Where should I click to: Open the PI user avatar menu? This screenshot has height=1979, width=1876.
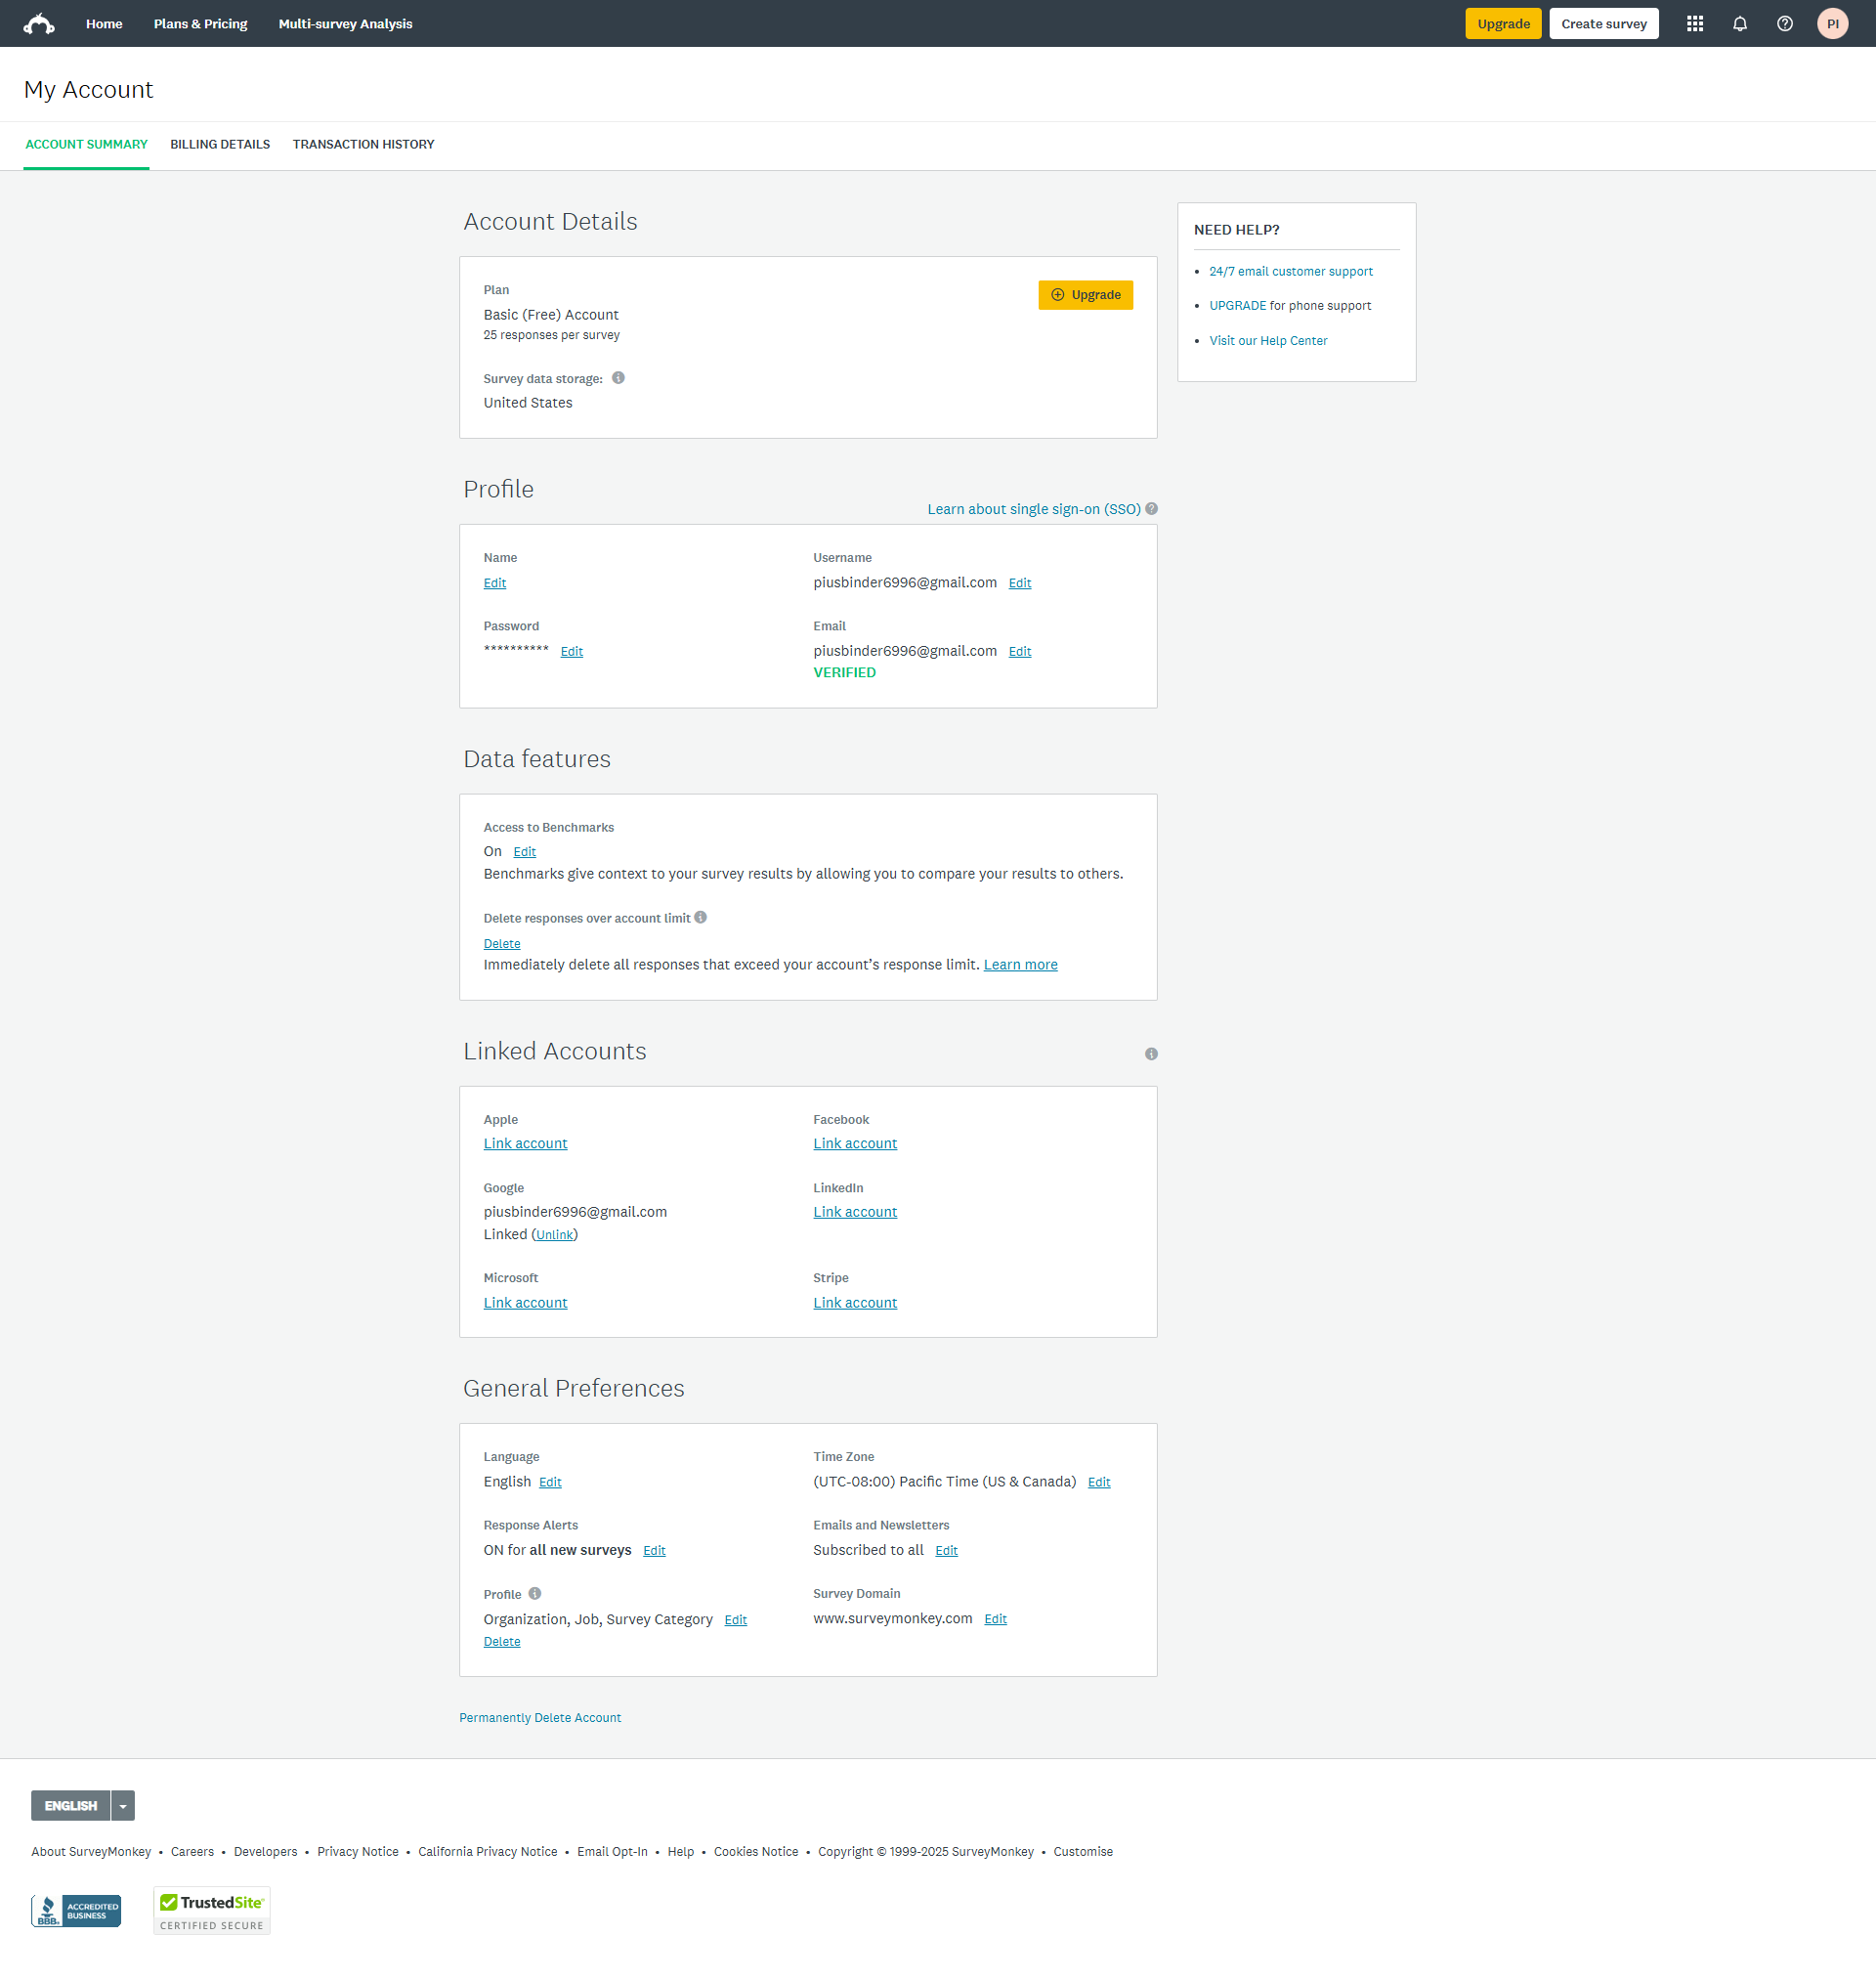pos(1831,24)
